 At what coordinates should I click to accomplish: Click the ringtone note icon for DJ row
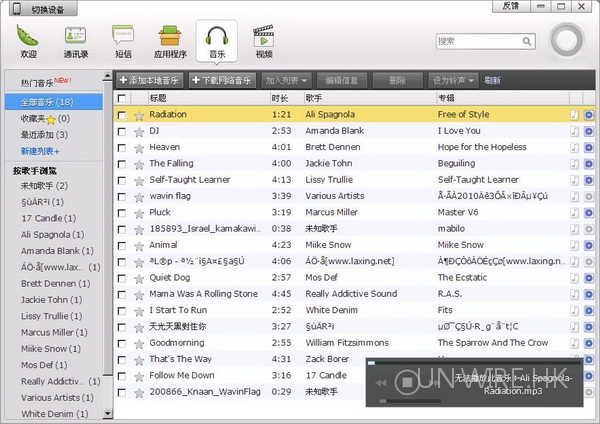tap(575, 131)
